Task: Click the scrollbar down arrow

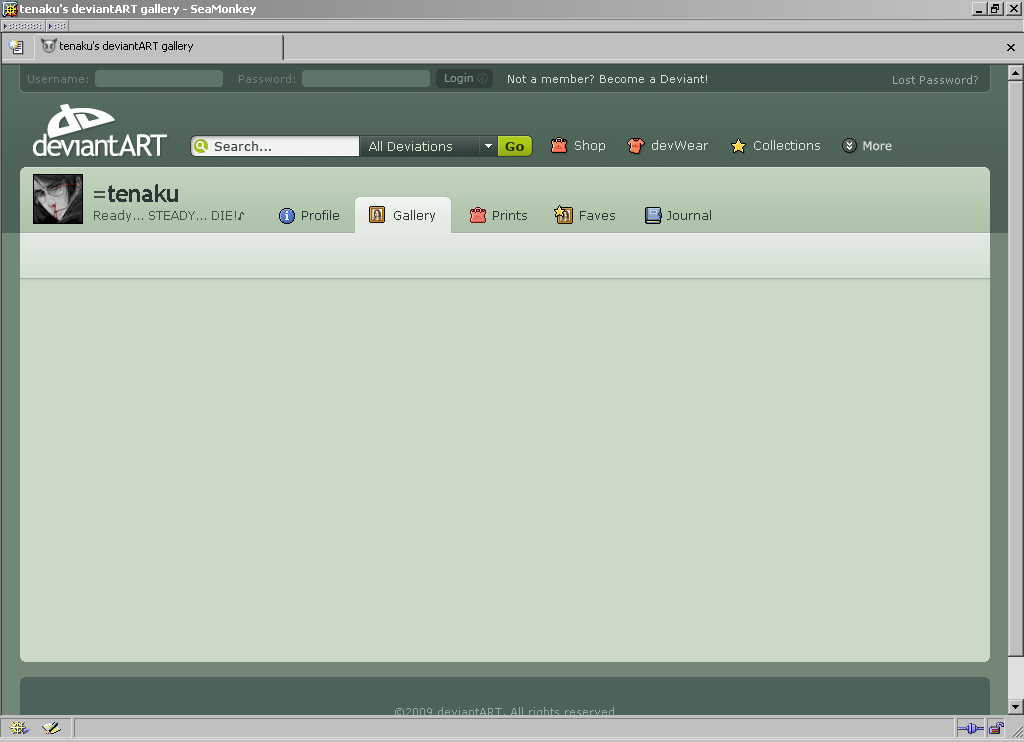Action: pos(1015,707)
